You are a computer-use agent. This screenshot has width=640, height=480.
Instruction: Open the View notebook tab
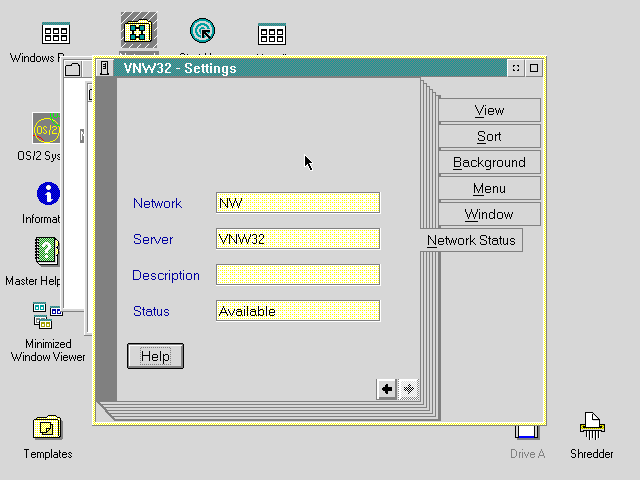(x=489, y=110)
